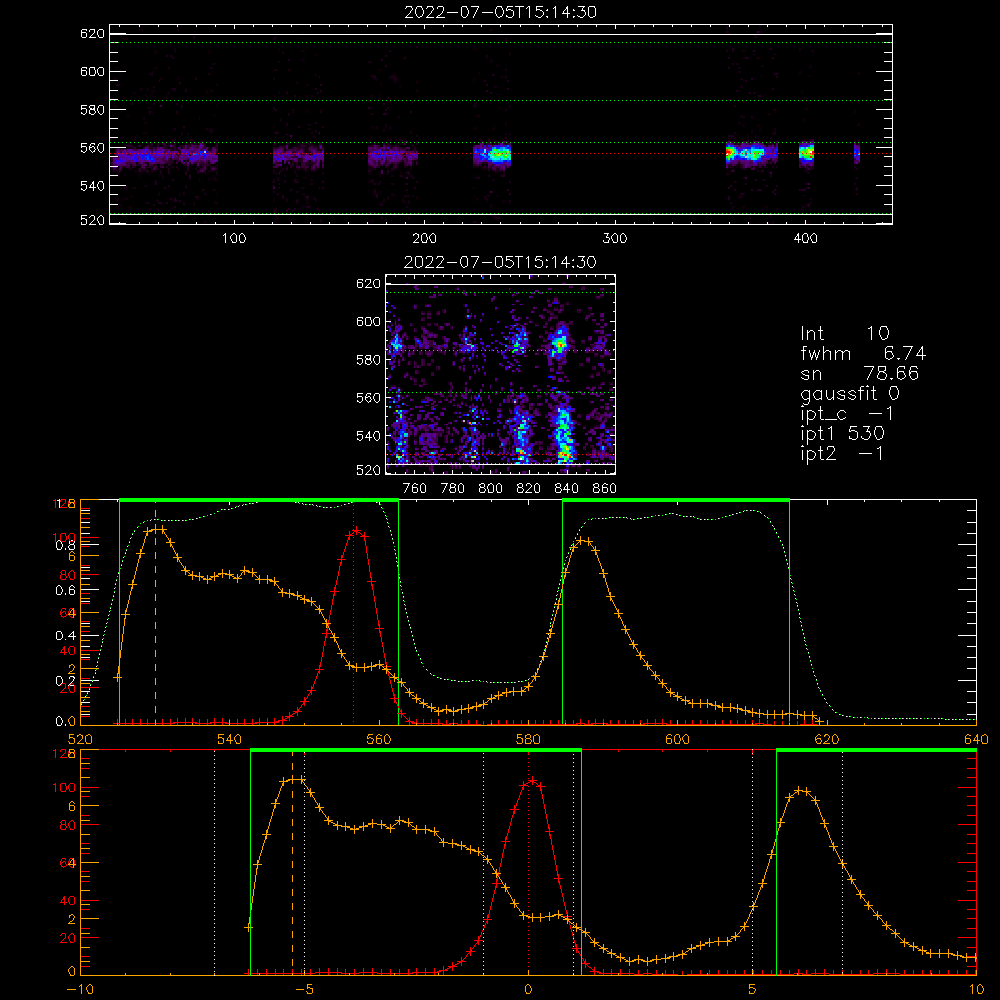Click x-axis label 860 under middle image
The image size is (1000, 1000).
tap(605, 489)
